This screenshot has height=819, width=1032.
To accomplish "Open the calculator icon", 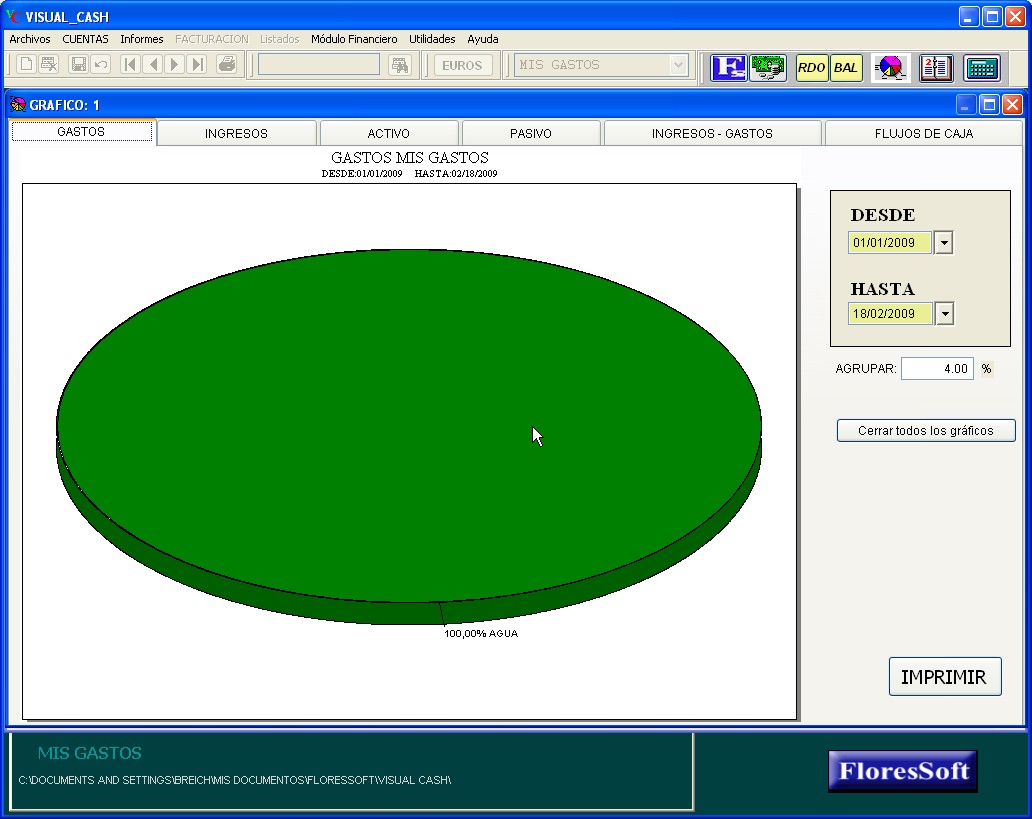I will pos(981,67).
